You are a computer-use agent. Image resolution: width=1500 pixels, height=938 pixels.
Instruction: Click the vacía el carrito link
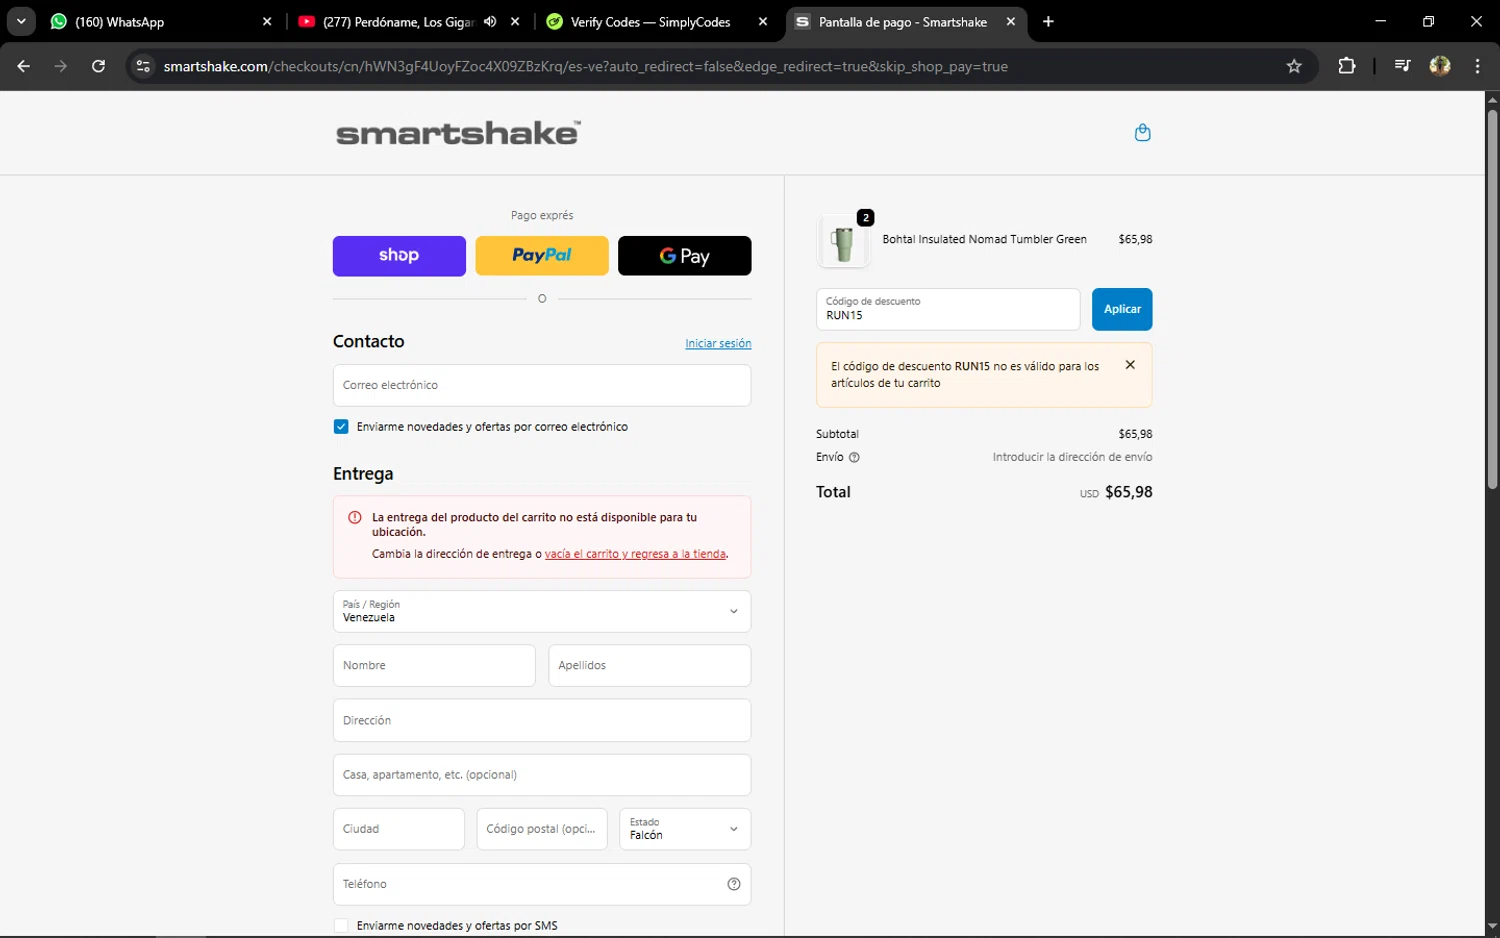[635, 554]
